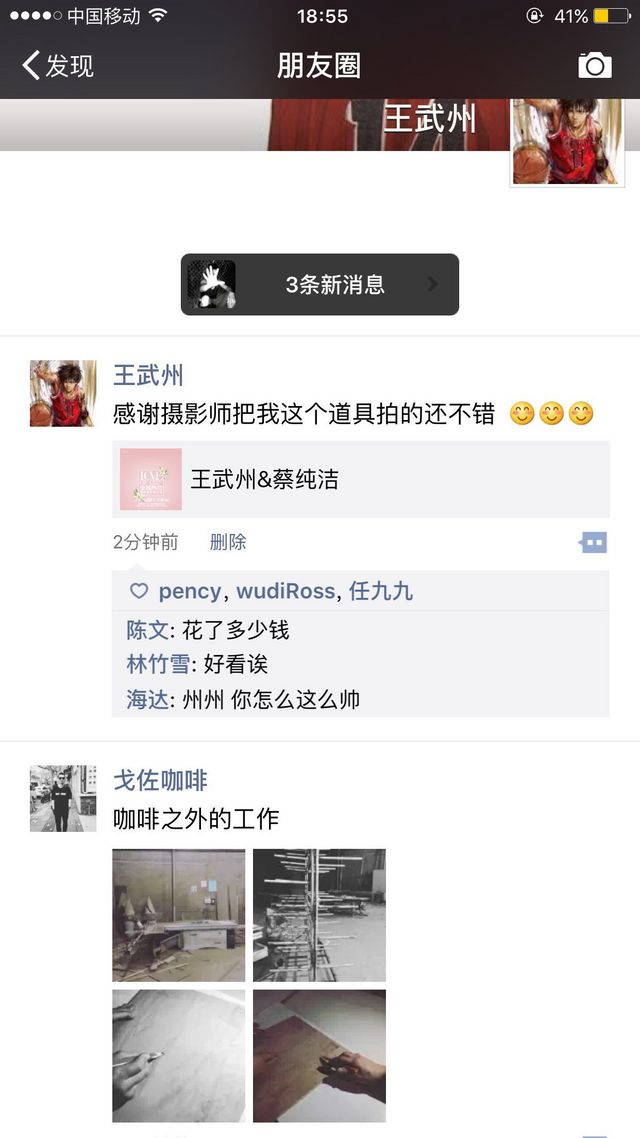The image size is (640, 1138).
Task: Delete the post via 删除
Action: [228, 542]
